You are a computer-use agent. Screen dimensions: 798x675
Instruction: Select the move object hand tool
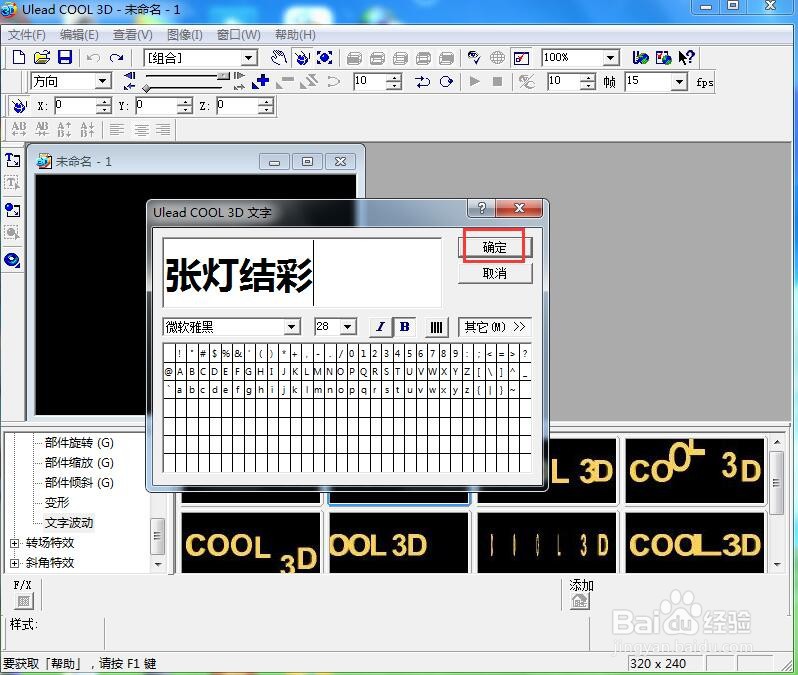pos(279,58)
